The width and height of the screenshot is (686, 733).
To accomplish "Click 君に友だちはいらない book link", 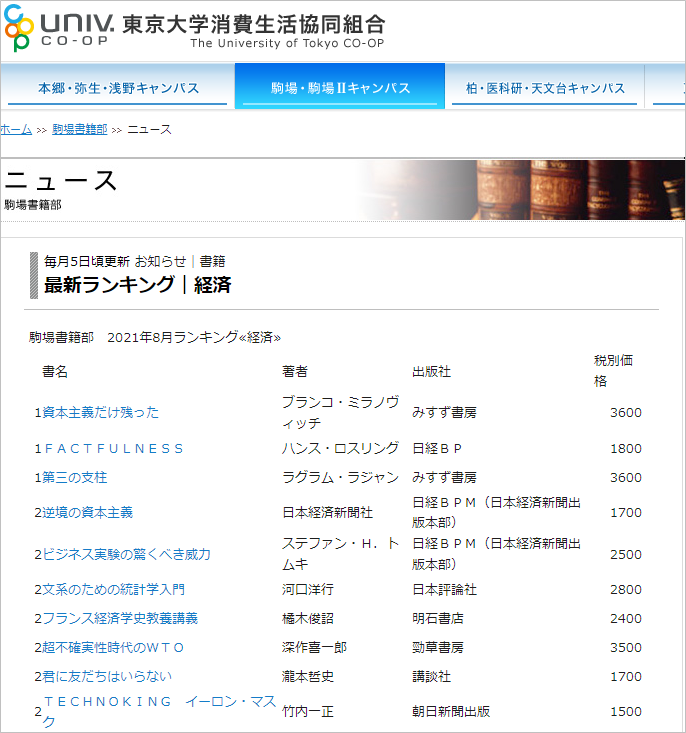I will tap(107, 676).
